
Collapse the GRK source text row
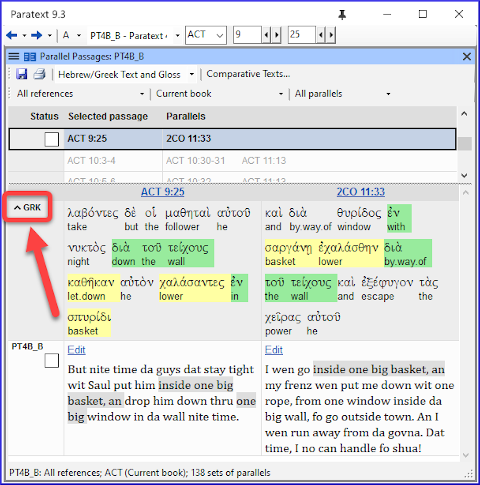pos(28,207)
